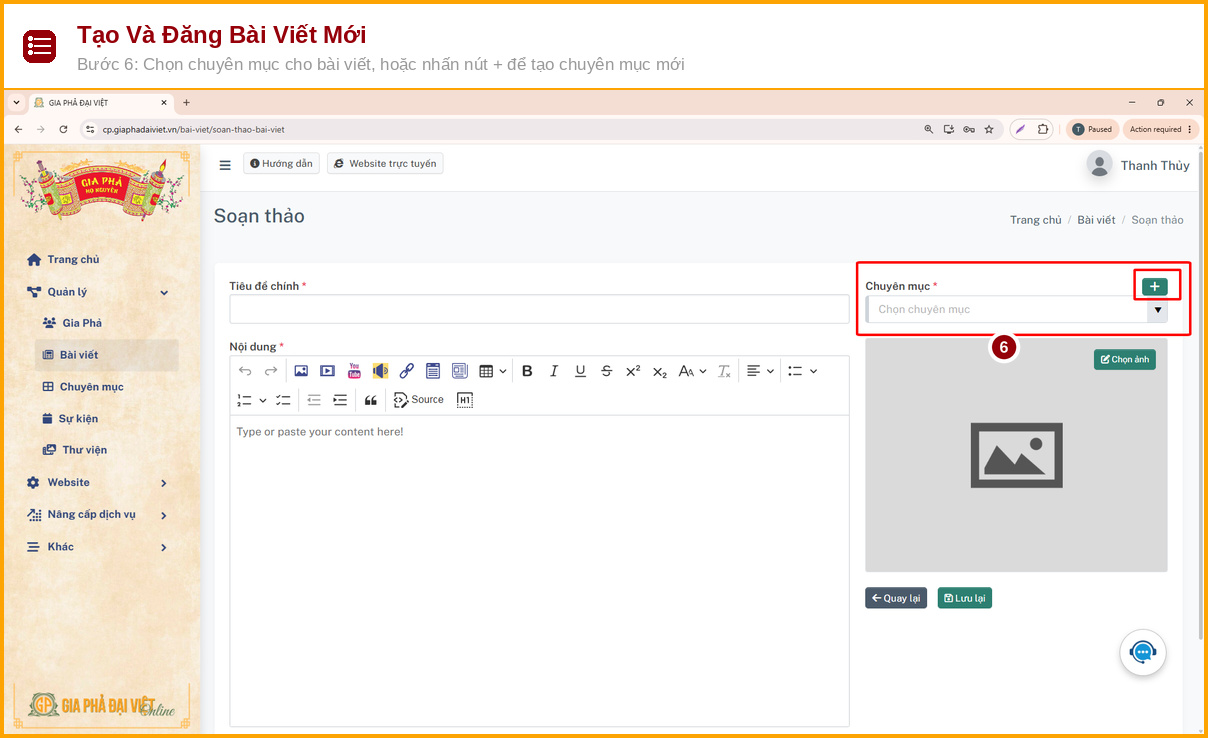This screenshot has width=1208, height=738.
Task: Expand the Khác sidebar section
Action: (98, 547)
